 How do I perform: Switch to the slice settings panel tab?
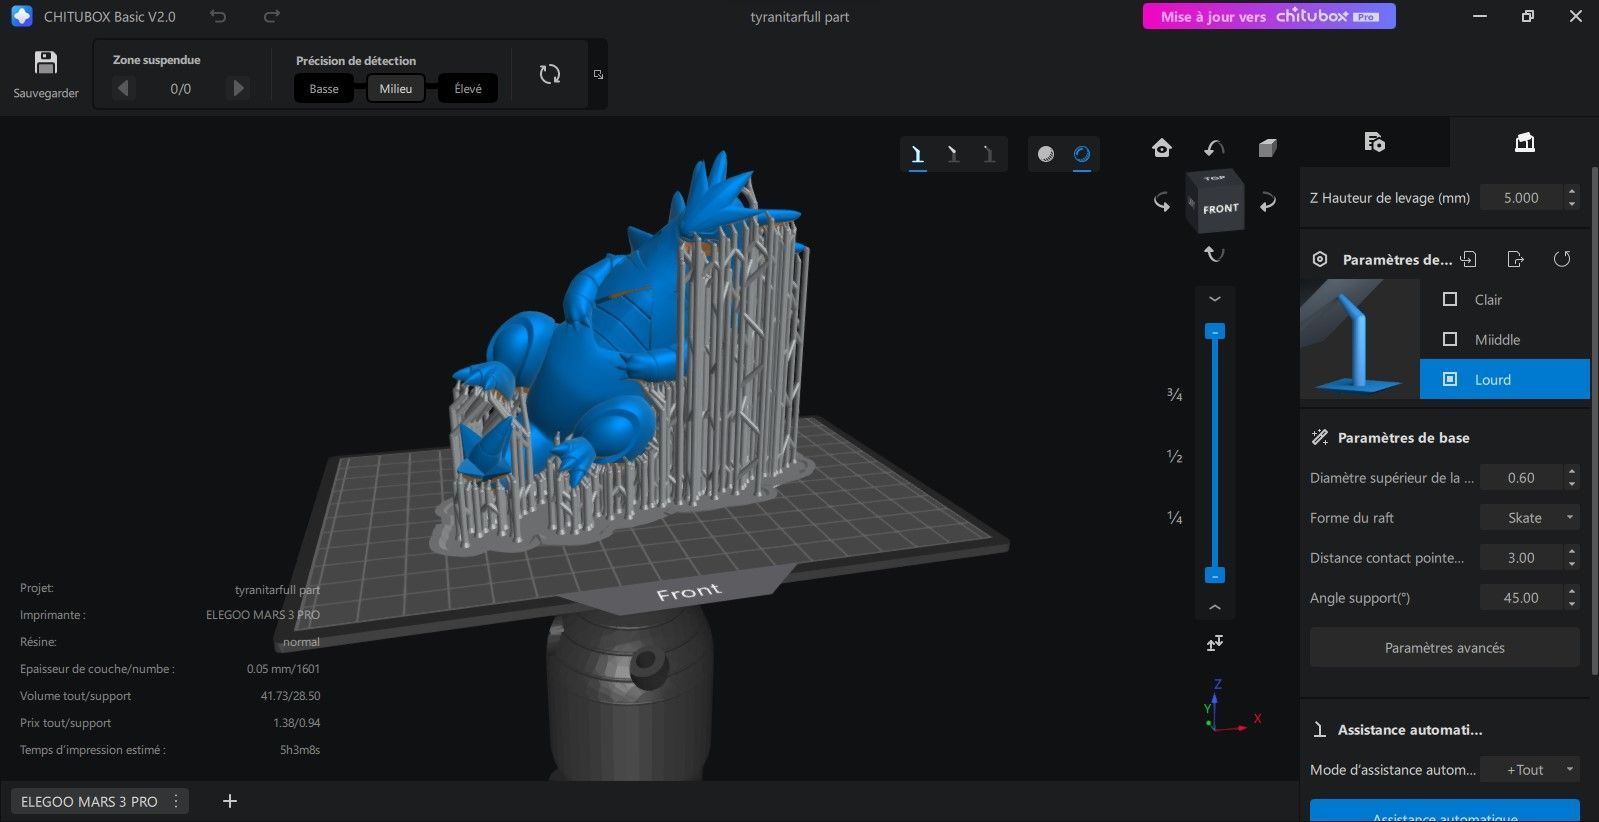coord(1374,142)
